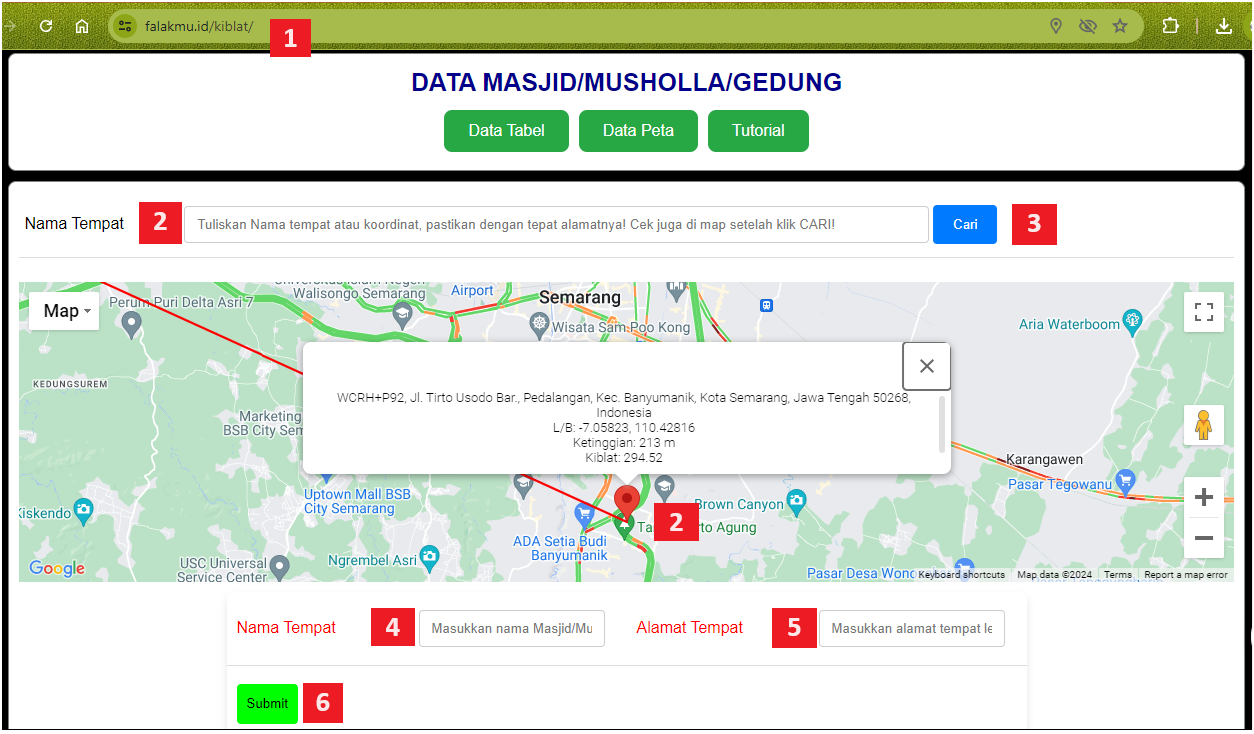Open the map Terms link
Screen dimensions: 1254x734
(1118, 575)
